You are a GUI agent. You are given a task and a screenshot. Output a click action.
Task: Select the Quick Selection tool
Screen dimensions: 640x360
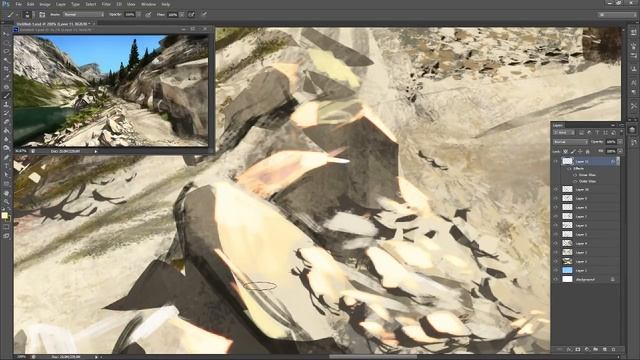pos(6,60)
